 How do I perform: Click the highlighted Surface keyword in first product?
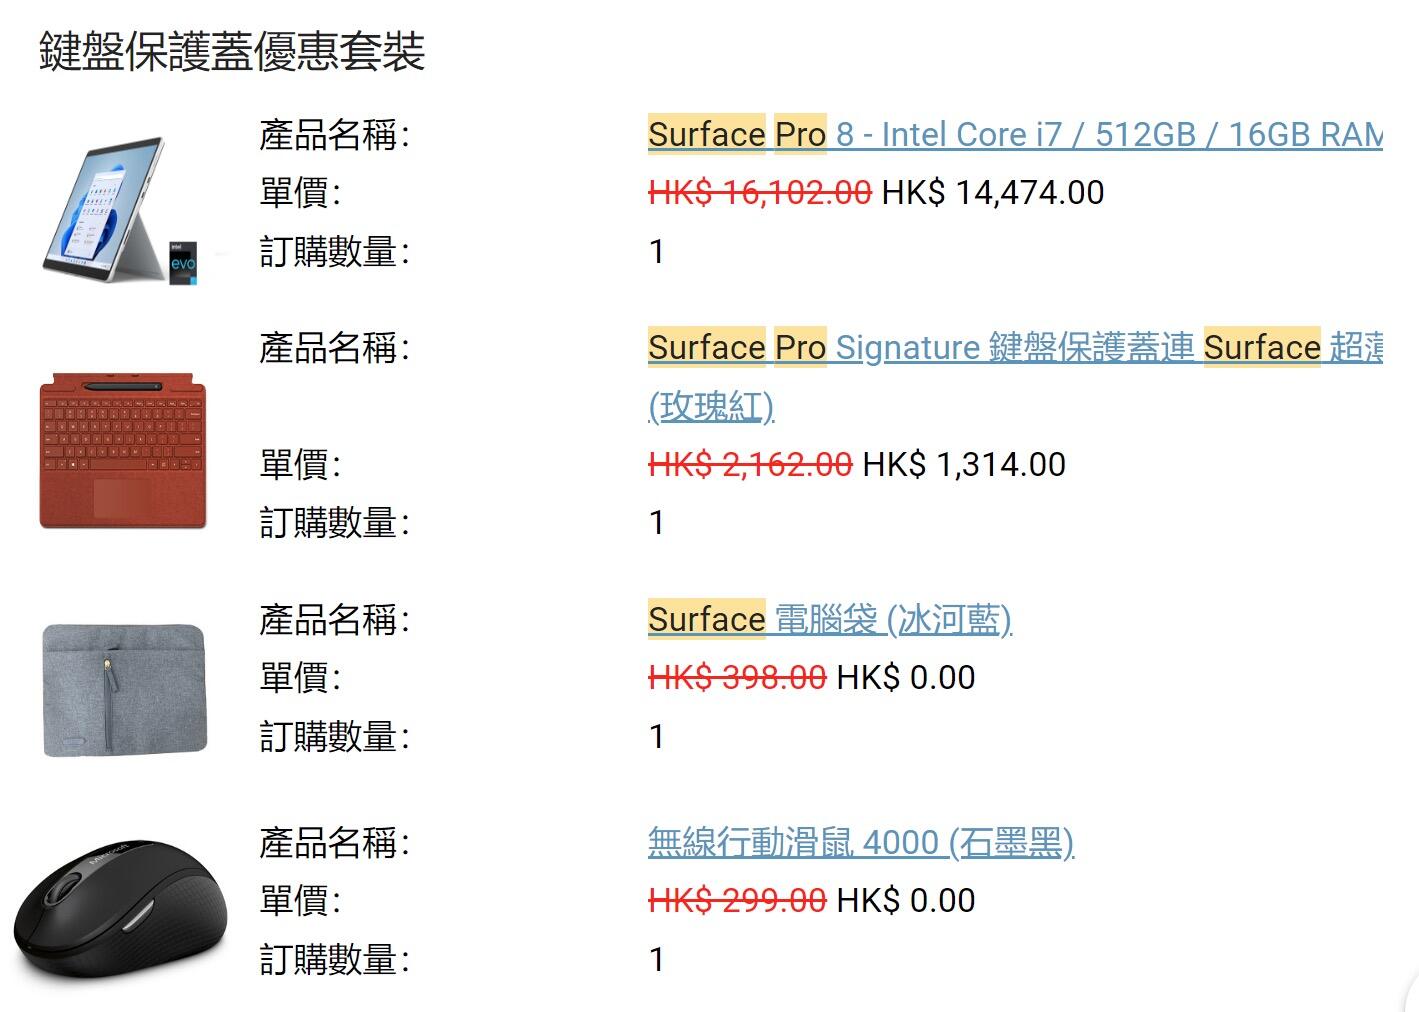click(707, 134)
